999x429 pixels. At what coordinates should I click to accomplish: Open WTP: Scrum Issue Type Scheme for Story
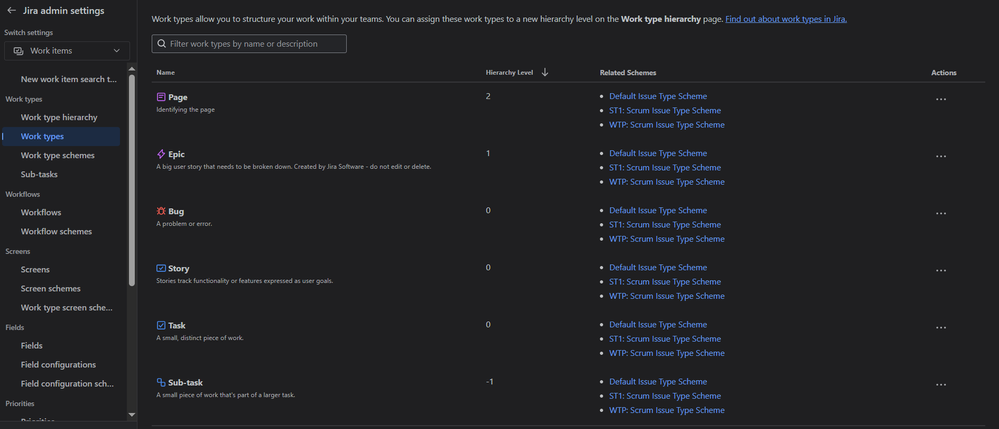click(666, 296)
